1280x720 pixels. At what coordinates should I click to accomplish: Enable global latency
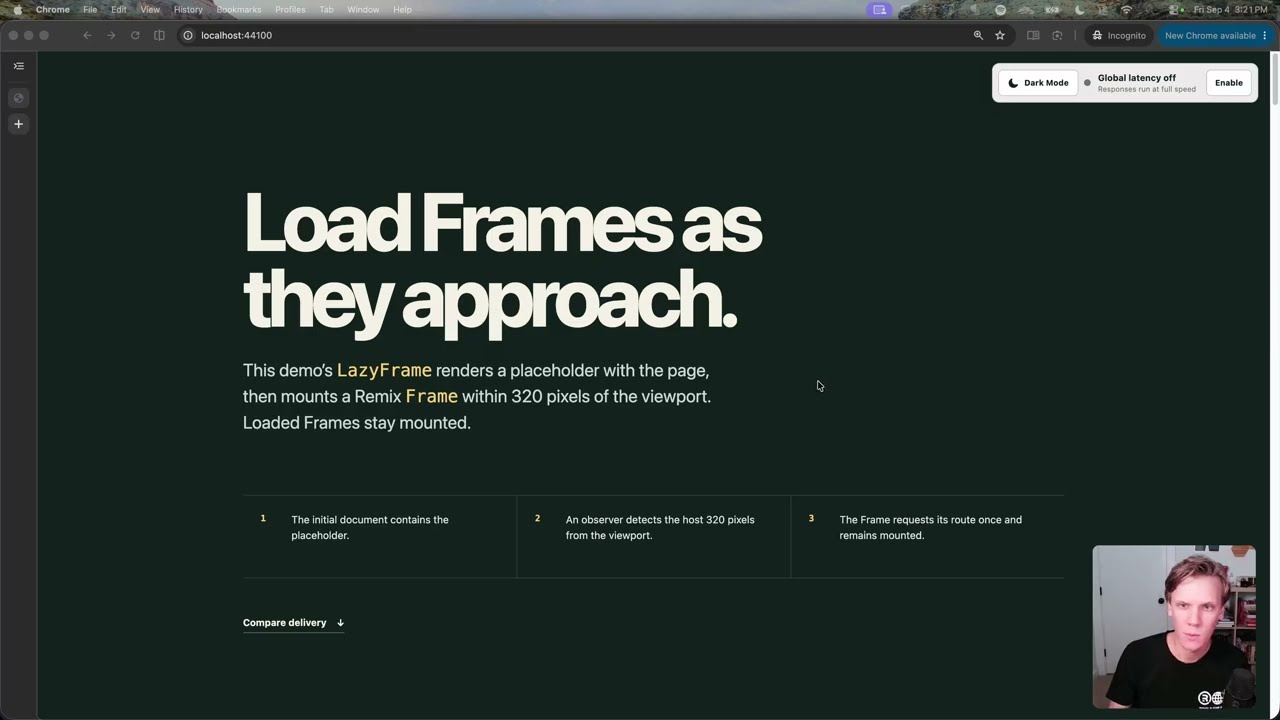(x=1229, y=83)
